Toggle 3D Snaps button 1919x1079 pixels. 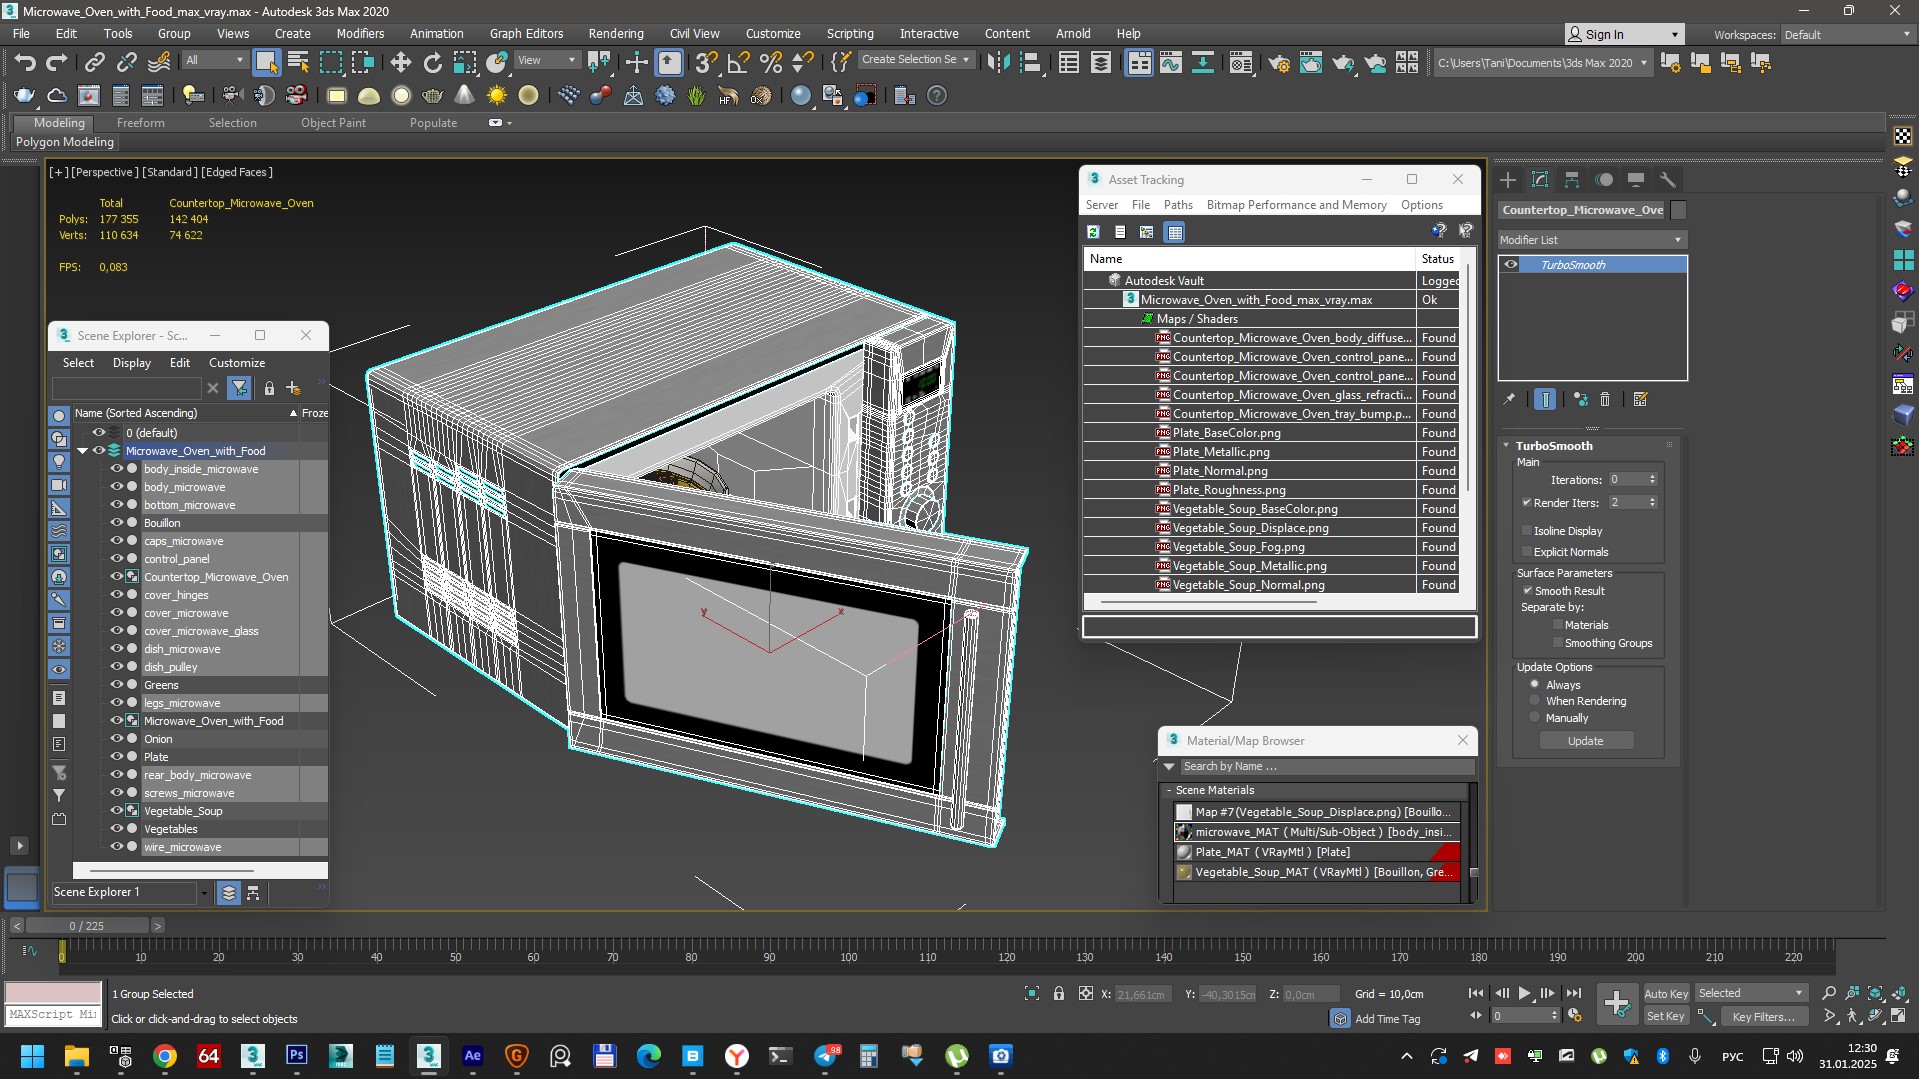tap(706, 62)
